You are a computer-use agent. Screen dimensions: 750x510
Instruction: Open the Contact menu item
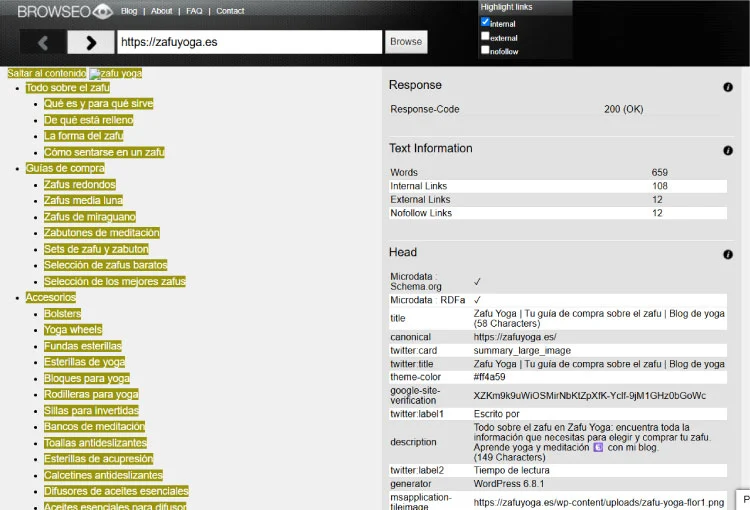[x=230, y=11]
